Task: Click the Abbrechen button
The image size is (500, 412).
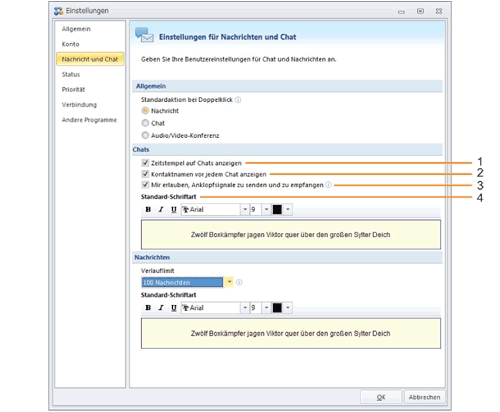Action: [x=424, y=397]
